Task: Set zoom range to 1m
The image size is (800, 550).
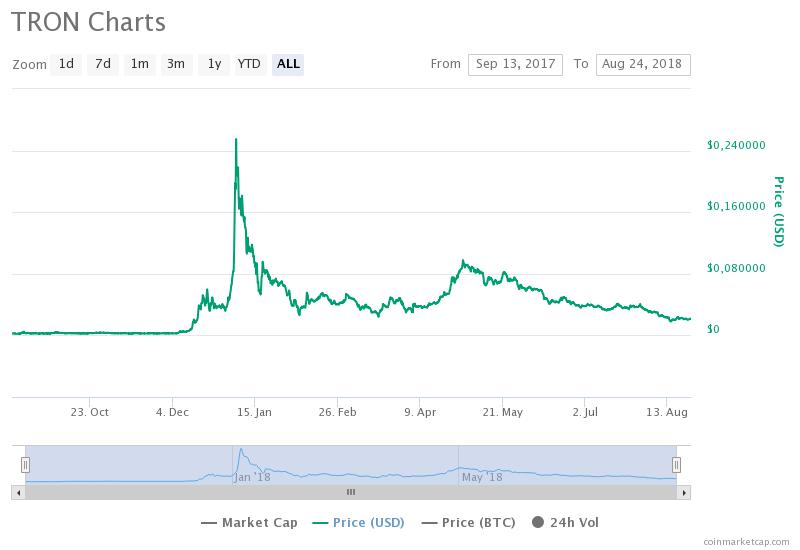Action: pyautogui.click(x=140, y=64)
